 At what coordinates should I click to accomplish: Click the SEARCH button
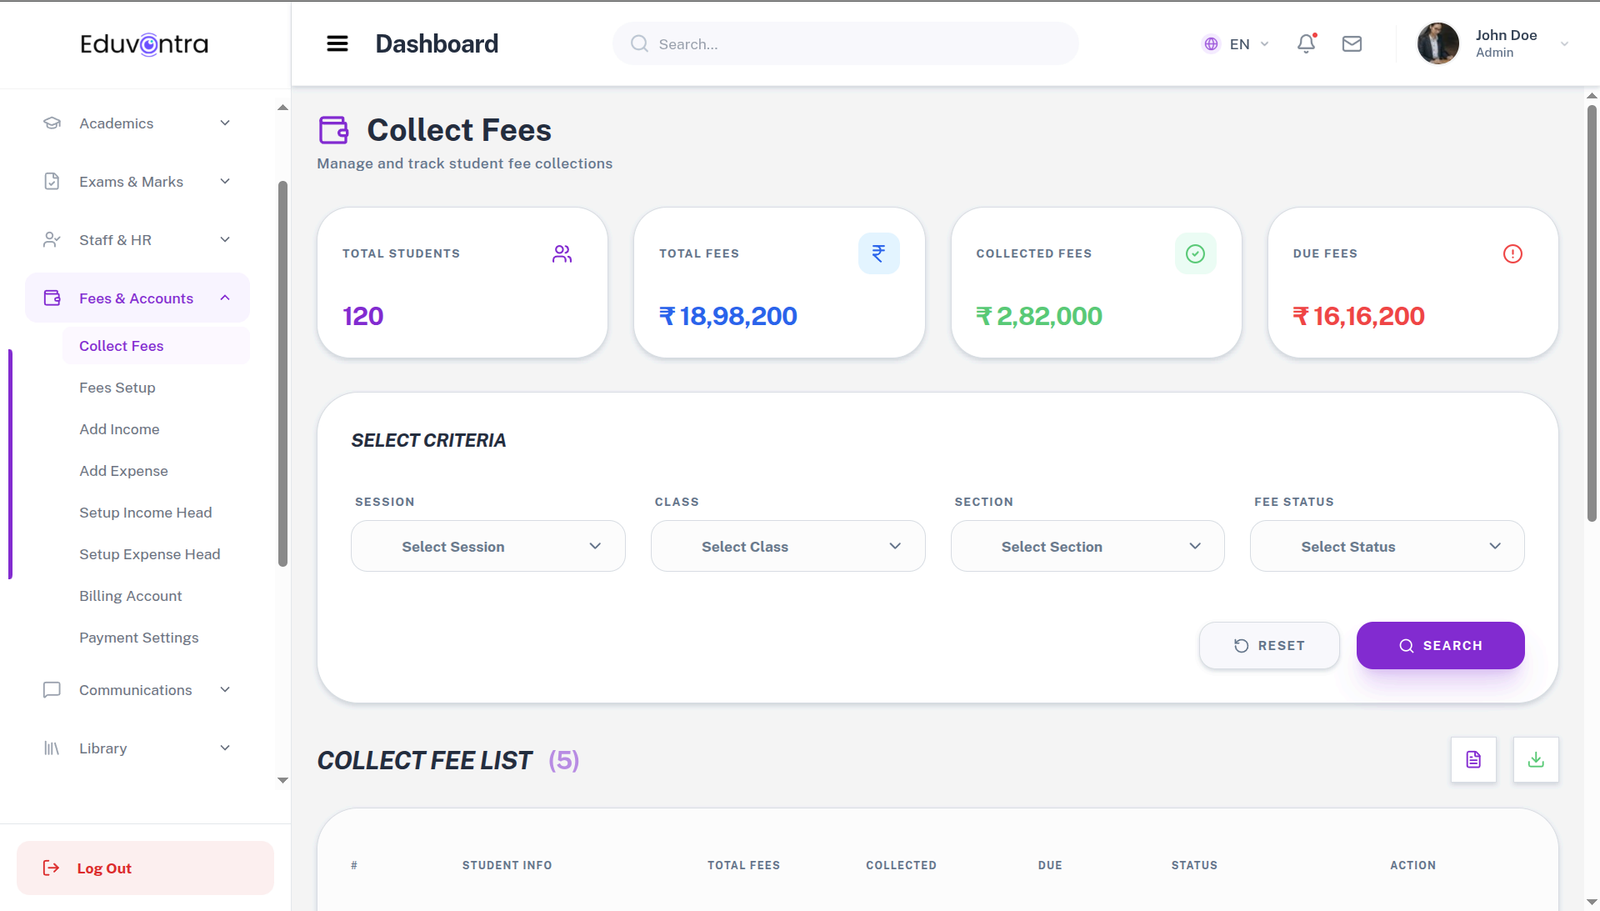tap(1440, 645)
